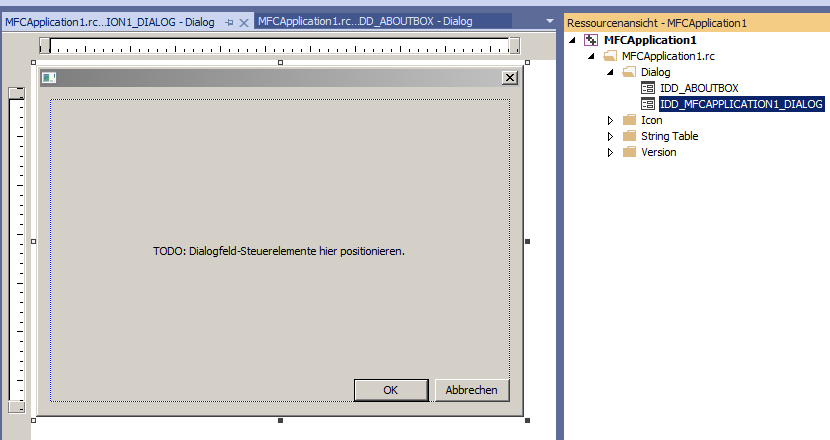Viewport: 830px width, 440px height.
Task: Open the document tab list dropdown arrow
Action: pyautogui.click(x=549, y=21)
